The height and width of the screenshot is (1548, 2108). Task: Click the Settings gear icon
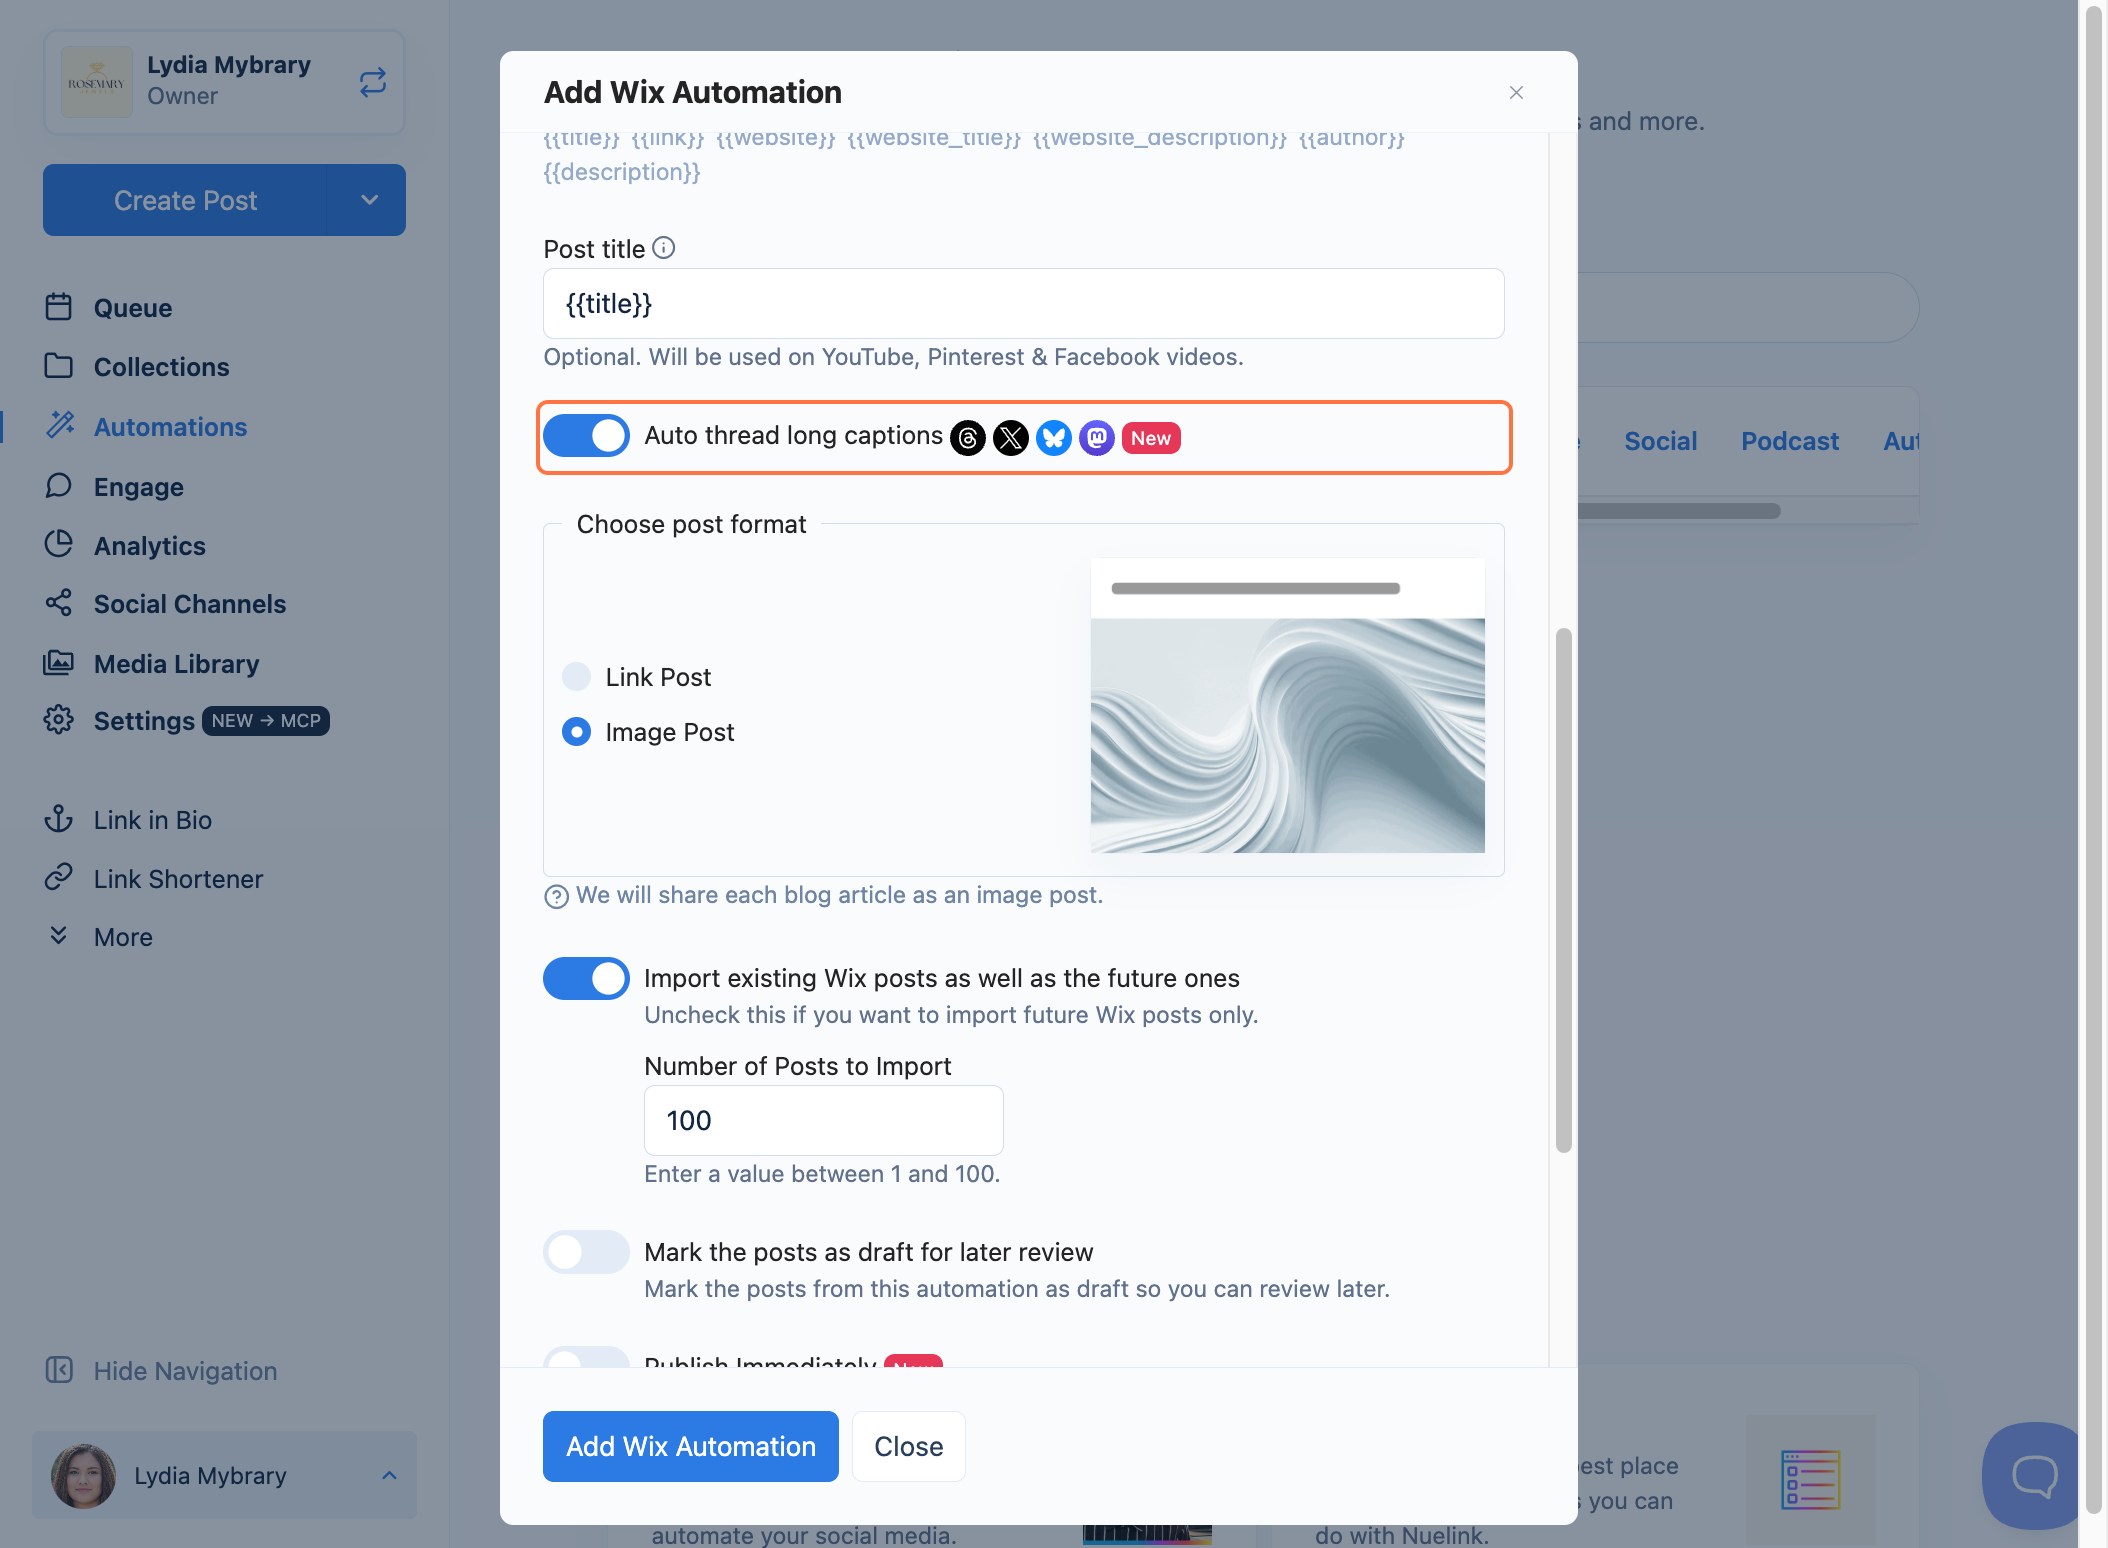59,720
